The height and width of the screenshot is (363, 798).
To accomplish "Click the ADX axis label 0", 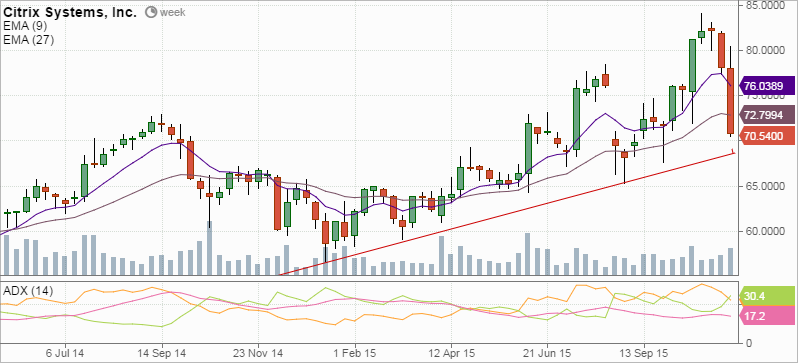I will pos(748,344).
